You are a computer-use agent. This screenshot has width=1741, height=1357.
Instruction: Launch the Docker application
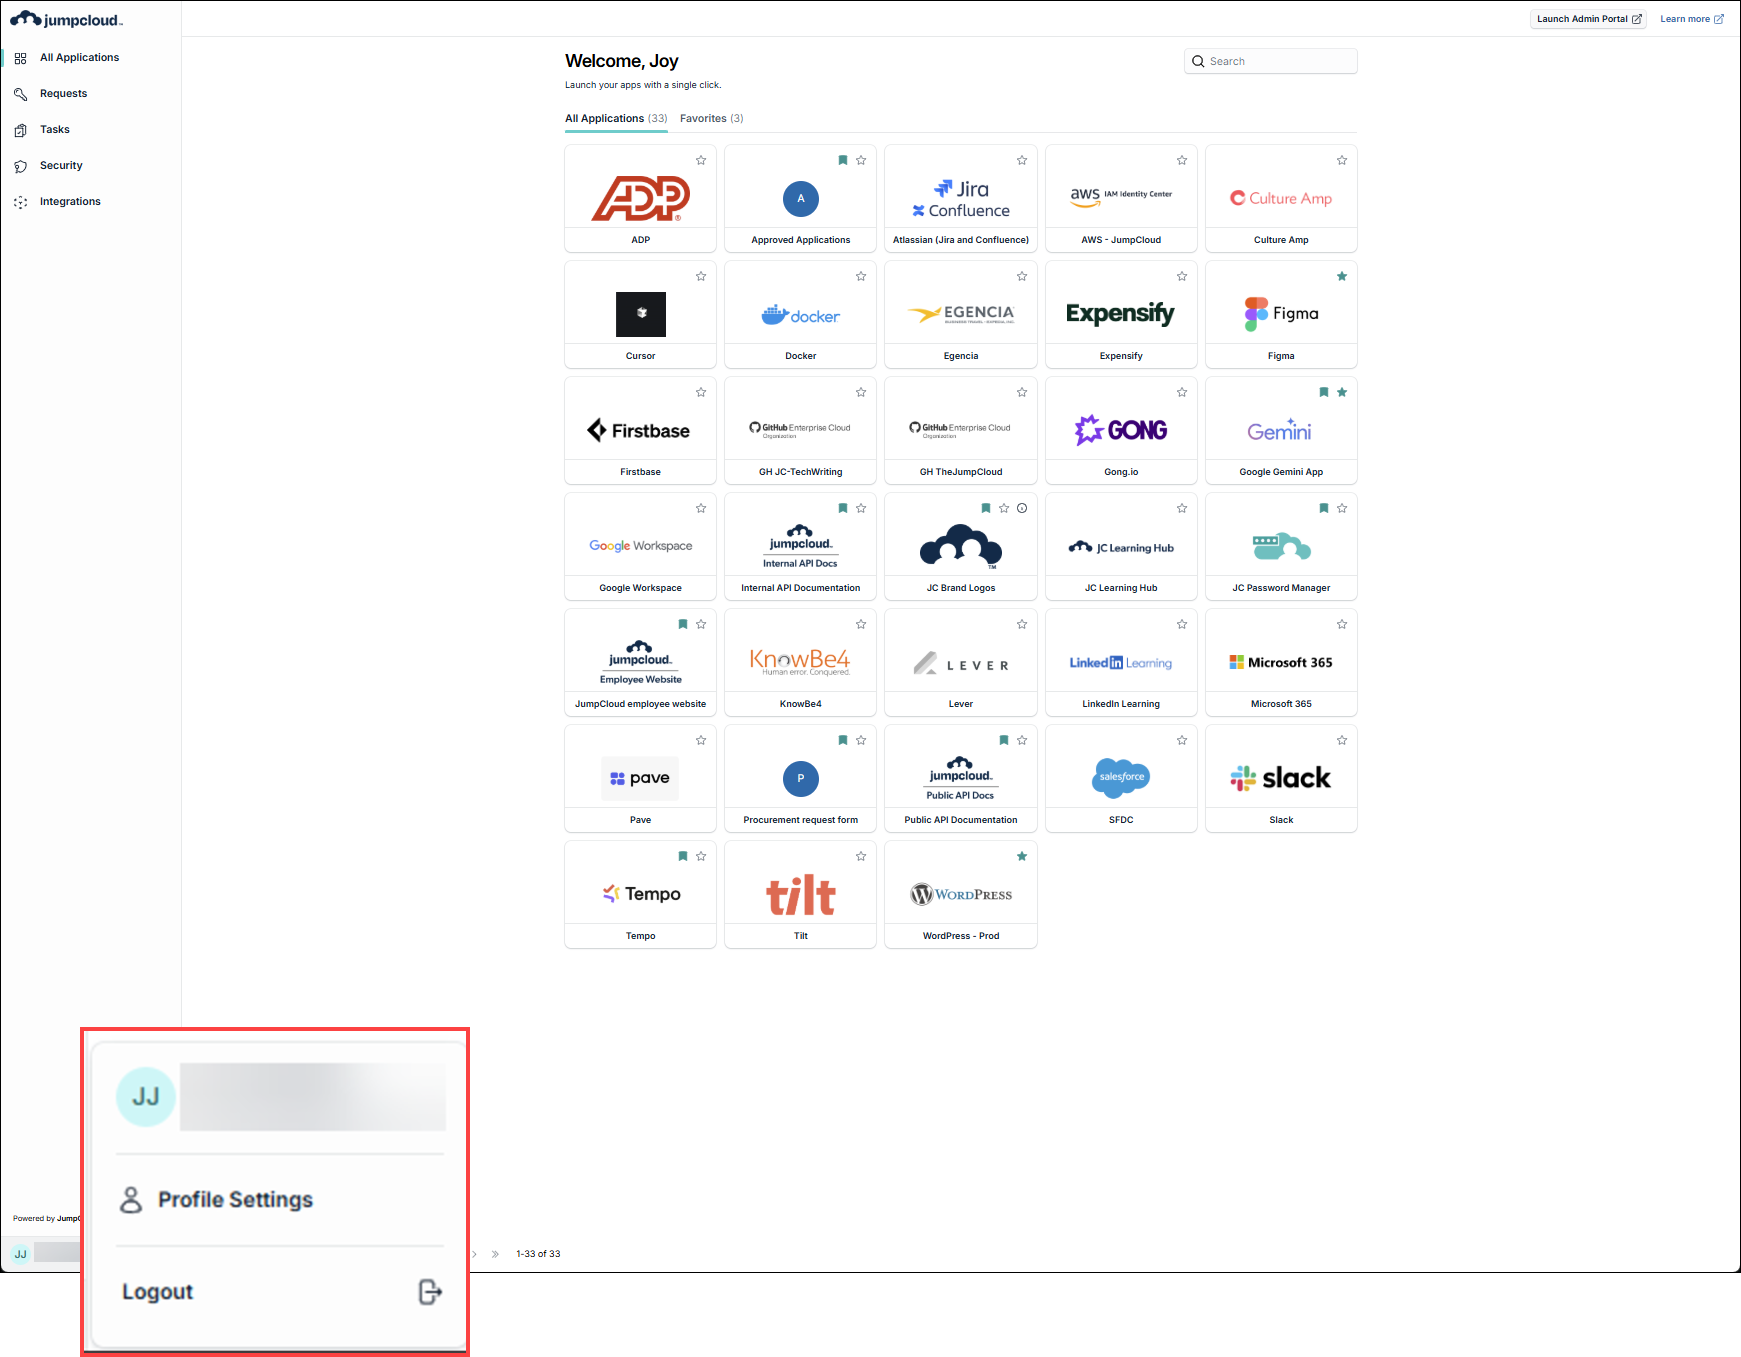click(801, 315)
